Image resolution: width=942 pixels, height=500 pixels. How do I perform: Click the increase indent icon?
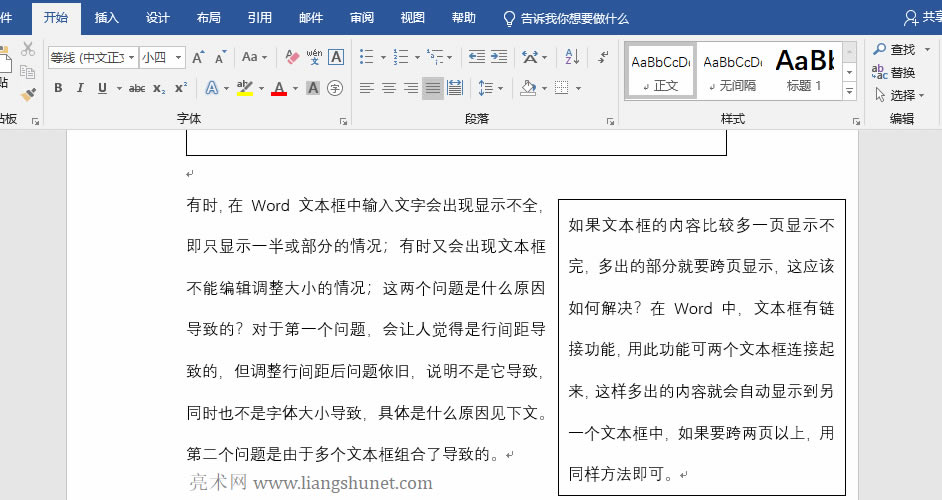coord(498,57)
